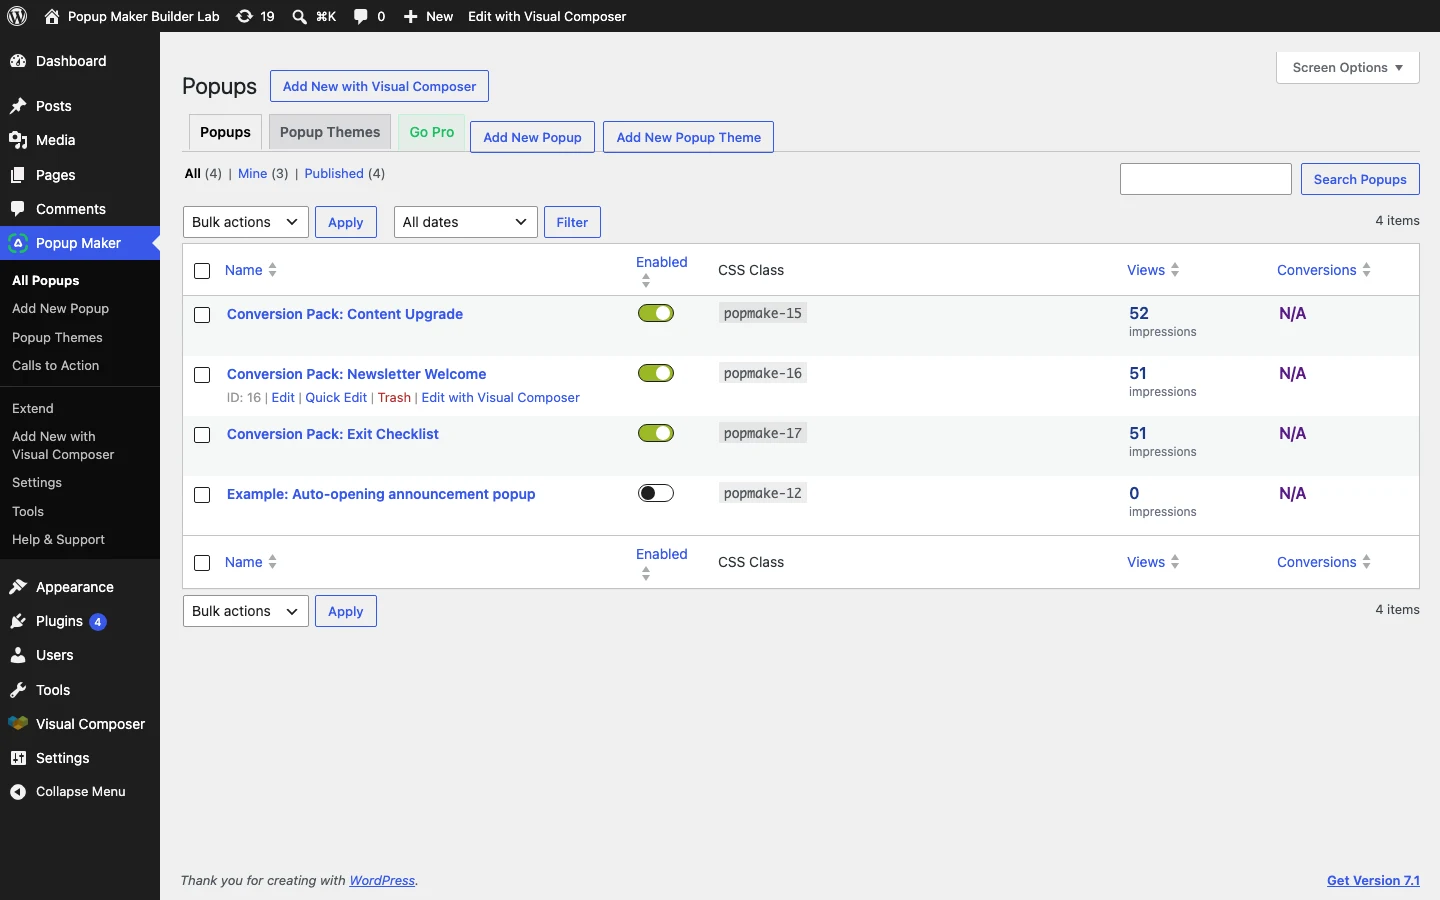Check the Newsletter Welcome popup row
Screen dimensions: 1440x900
pos(202,375)
